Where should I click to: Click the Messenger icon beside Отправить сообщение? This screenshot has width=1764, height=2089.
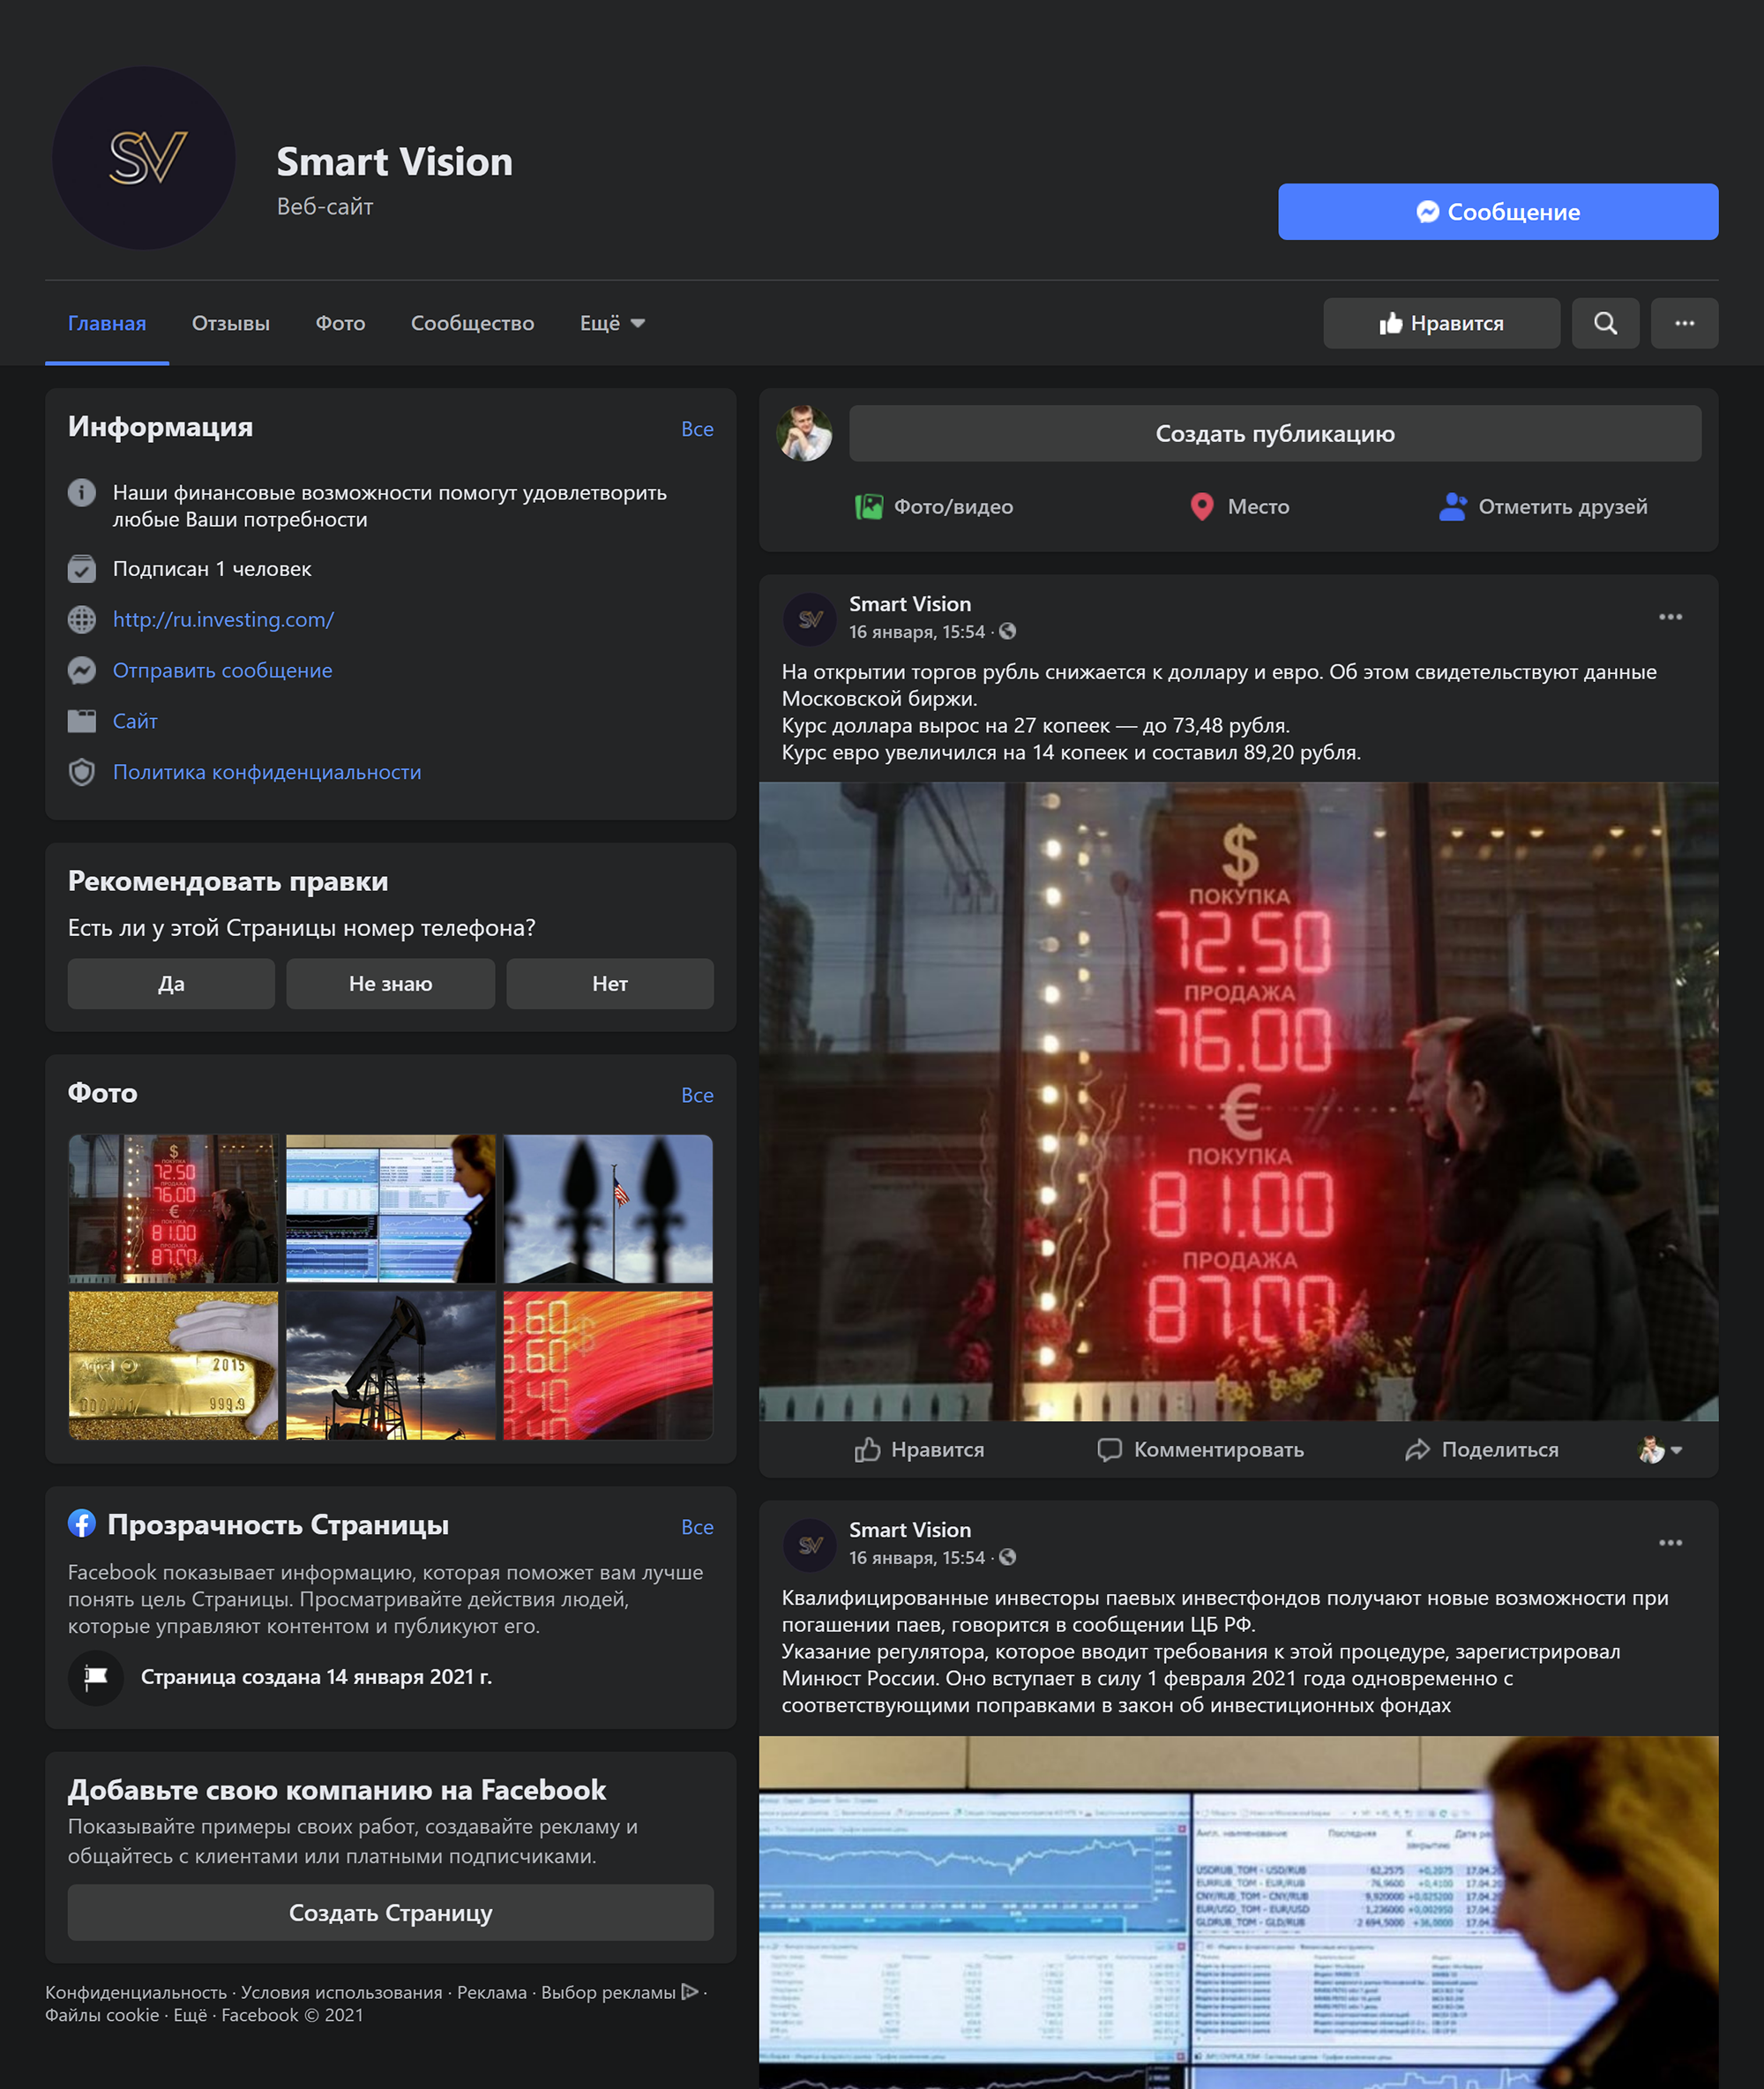coord(82,670)
